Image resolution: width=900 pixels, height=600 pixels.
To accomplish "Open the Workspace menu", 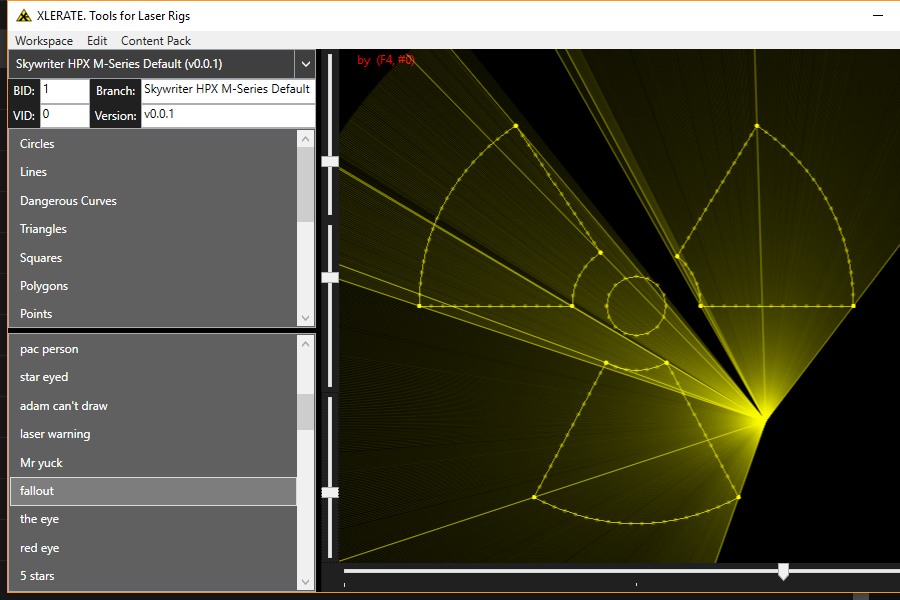I will [x=44, y=41].
